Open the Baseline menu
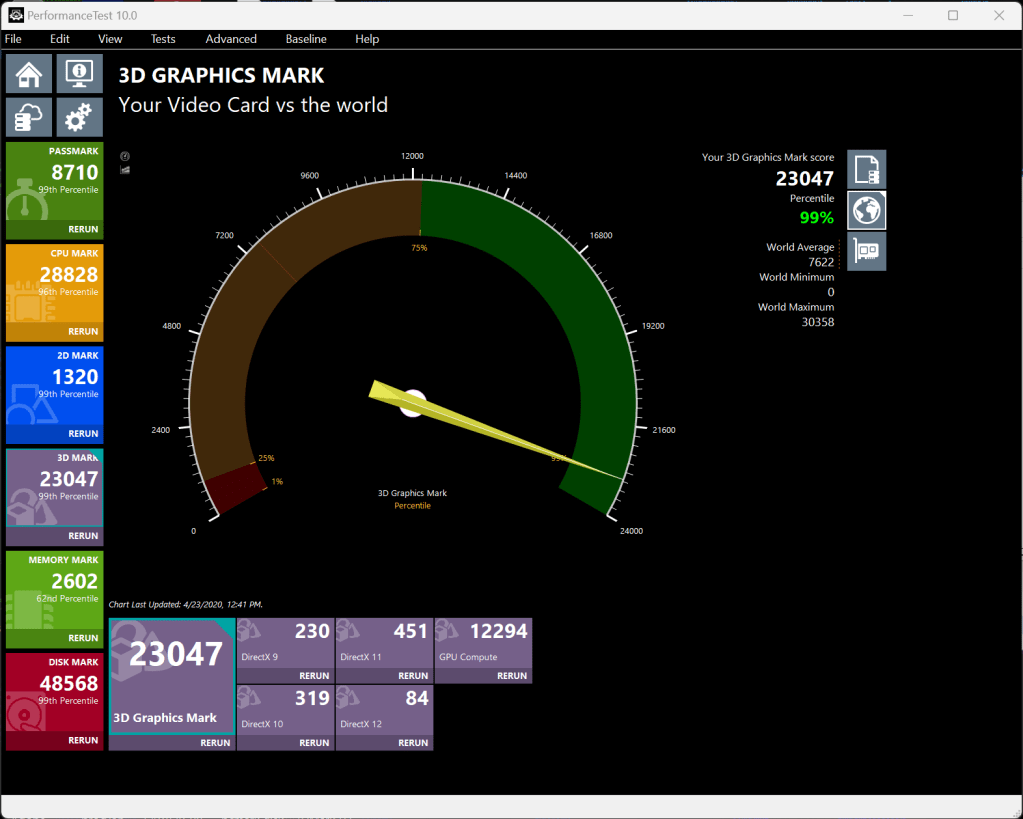 pyautogui.click(x=306, y=39)
